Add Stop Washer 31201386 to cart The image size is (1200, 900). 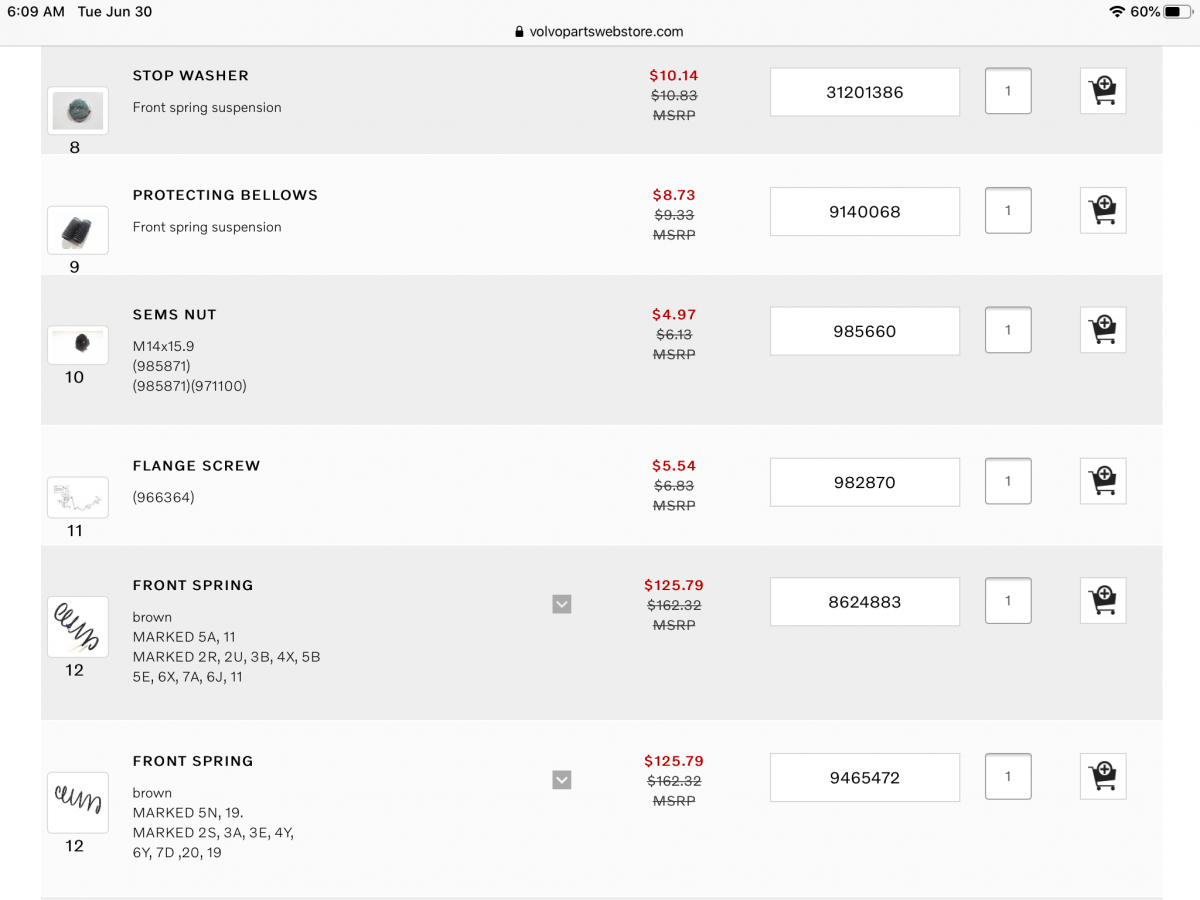pos(1103,91)
